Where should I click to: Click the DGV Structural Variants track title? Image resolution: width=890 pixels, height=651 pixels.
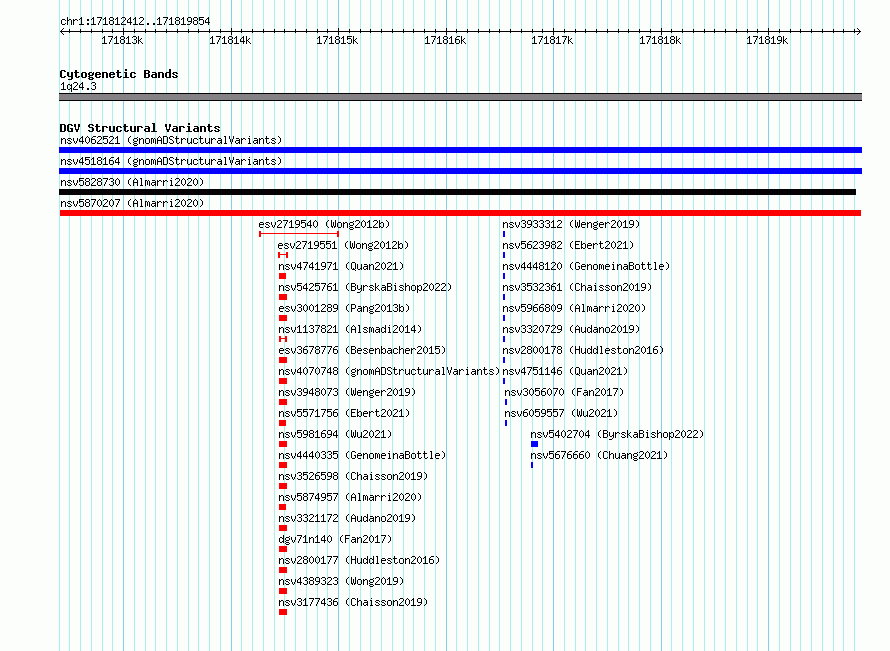coord(140,128)
